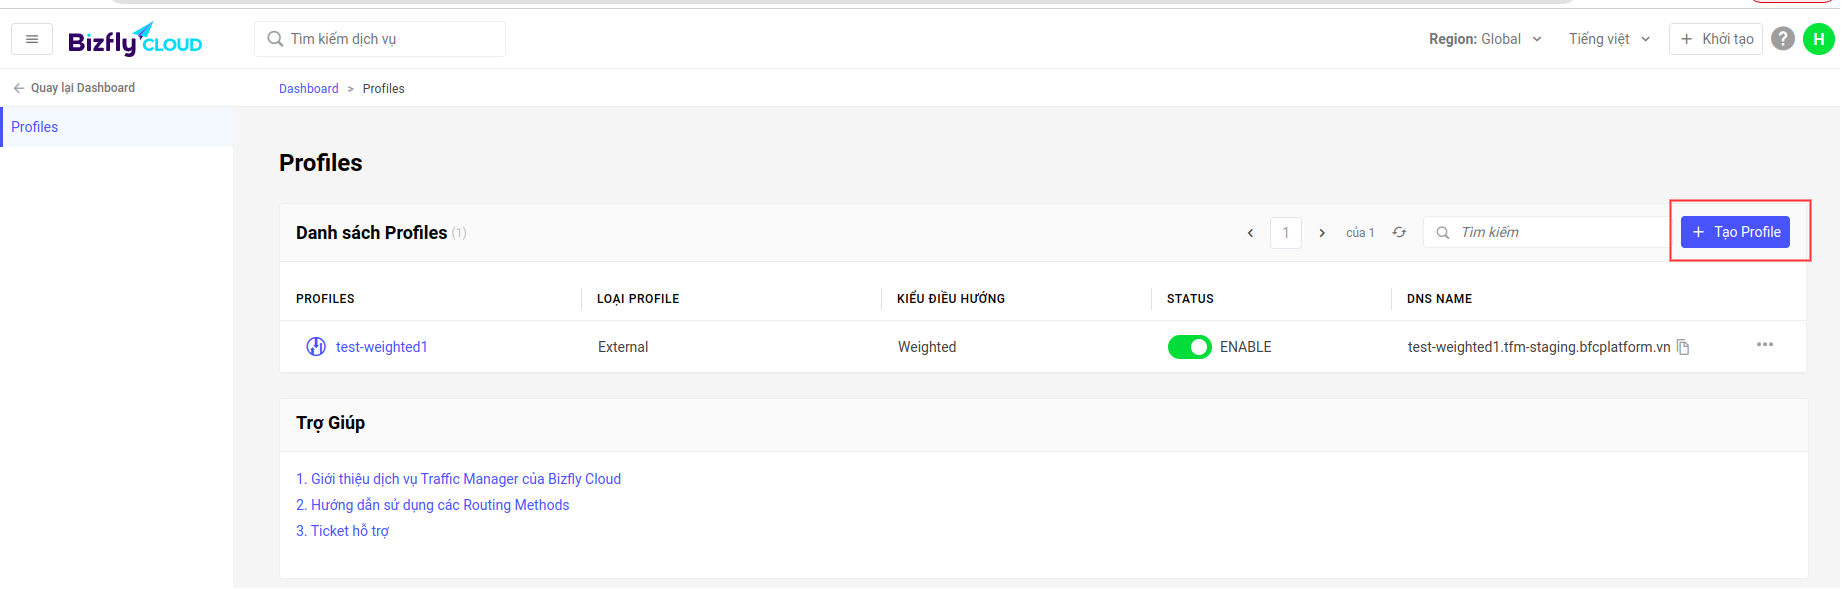
Task: Open the Khởi tạo create menu
Action: pos(1716,39)
